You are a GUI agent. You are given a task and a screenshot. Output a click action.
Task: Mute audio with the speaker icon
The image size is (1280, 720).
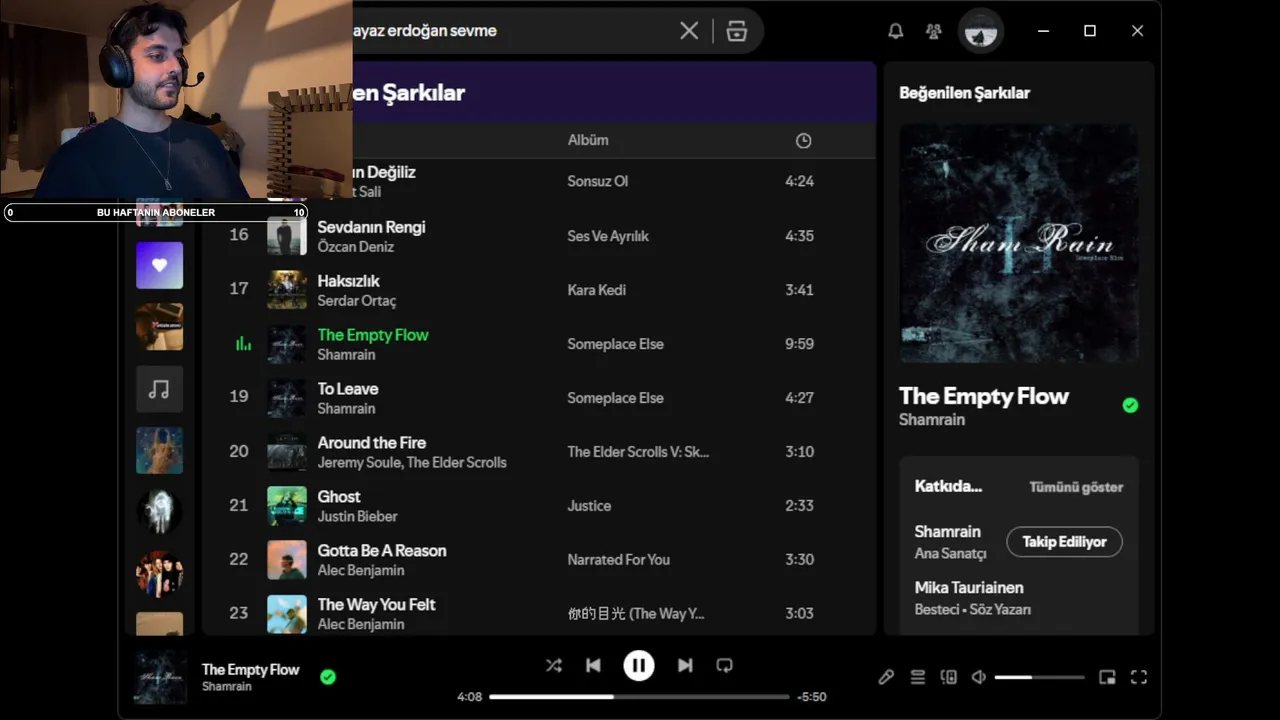pyautogui.click(x=979, y=677)
